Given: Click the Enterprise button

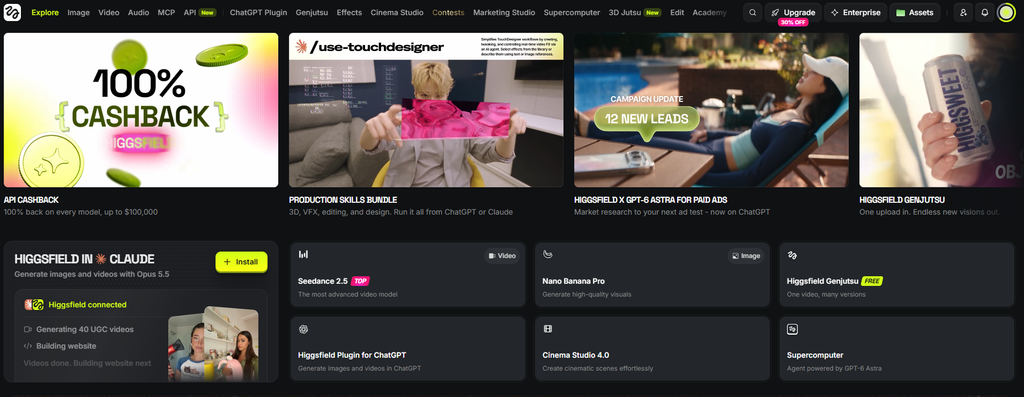Looking at the screenshot, I should click(855, 12).
